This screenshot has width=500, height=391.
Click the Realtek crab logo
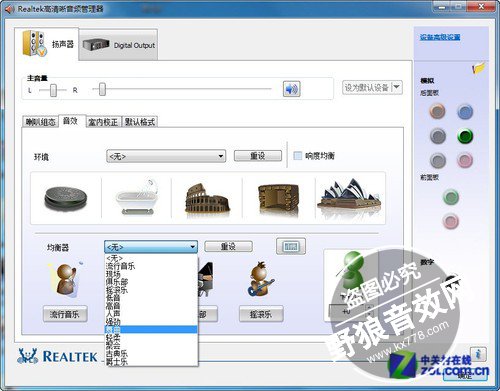27,356
